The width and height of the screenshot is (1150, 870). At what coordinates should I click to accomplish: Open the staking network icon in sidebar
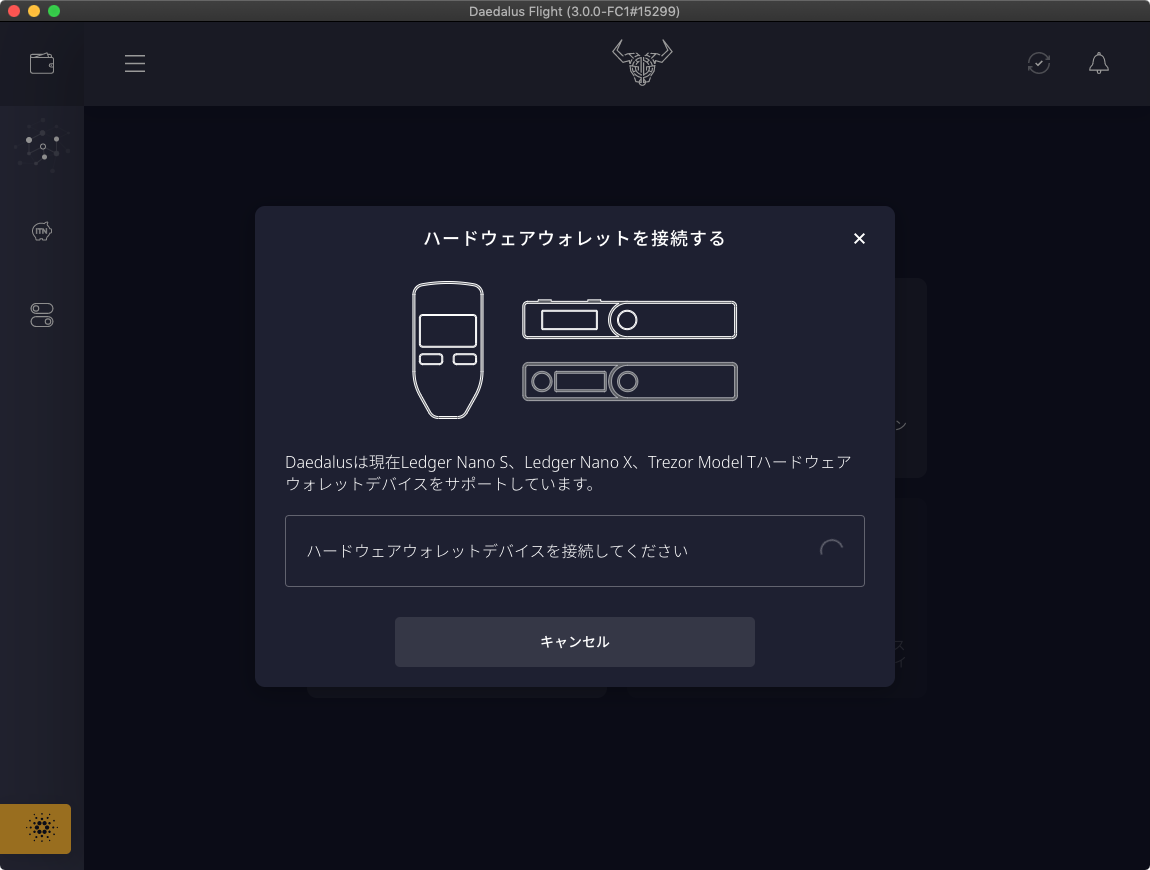(x=43, y=146)
